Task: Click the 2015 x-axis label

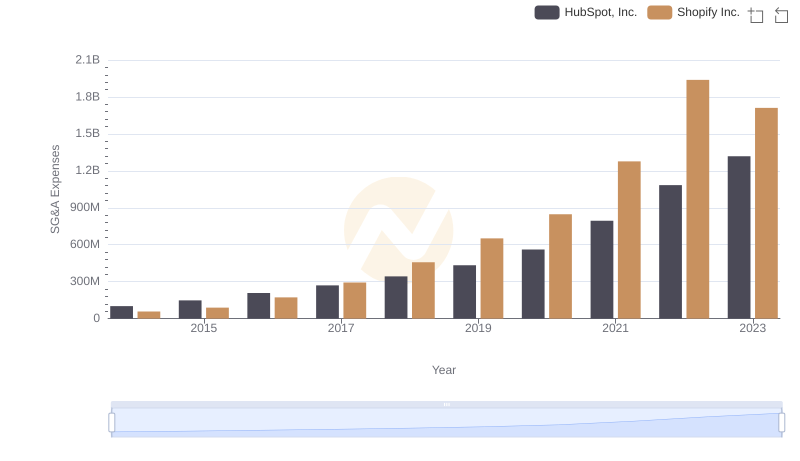Action: click(x=204, y=328)
